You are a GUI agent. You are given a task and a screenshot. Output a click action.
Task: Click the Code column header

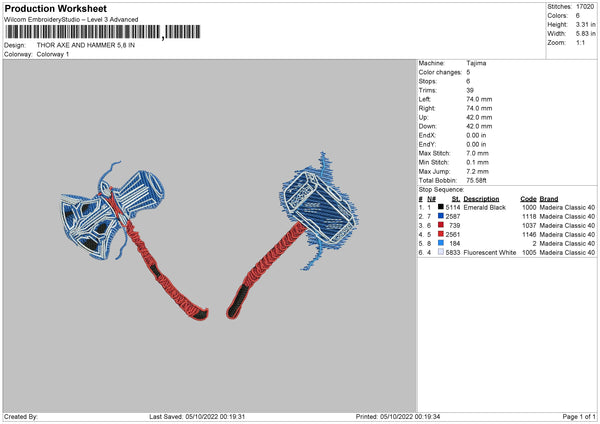click(528, 199)
